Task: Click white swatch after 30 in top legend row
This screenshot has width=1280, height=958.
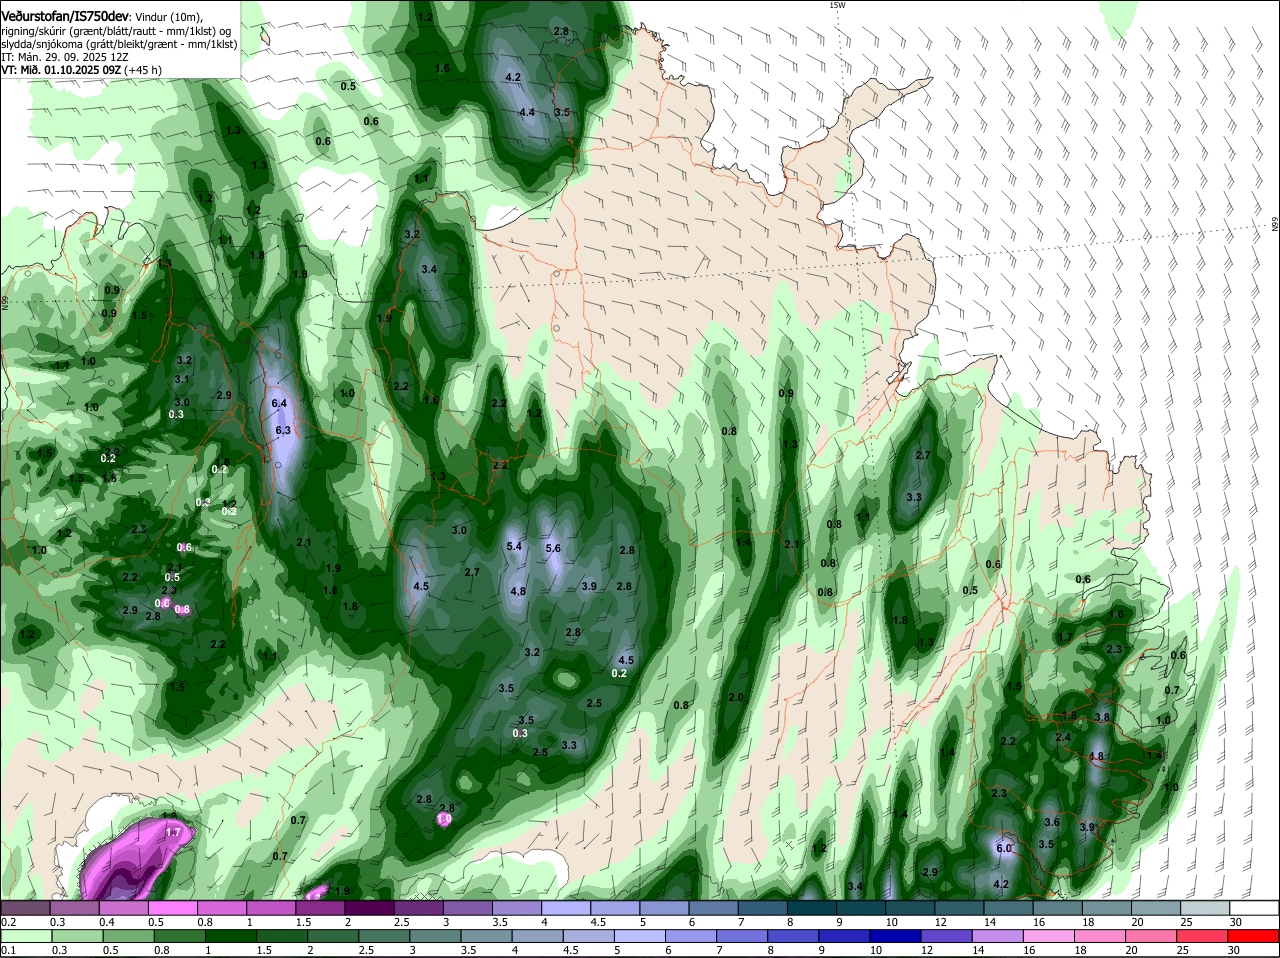Action: (x=1255, y=907)
